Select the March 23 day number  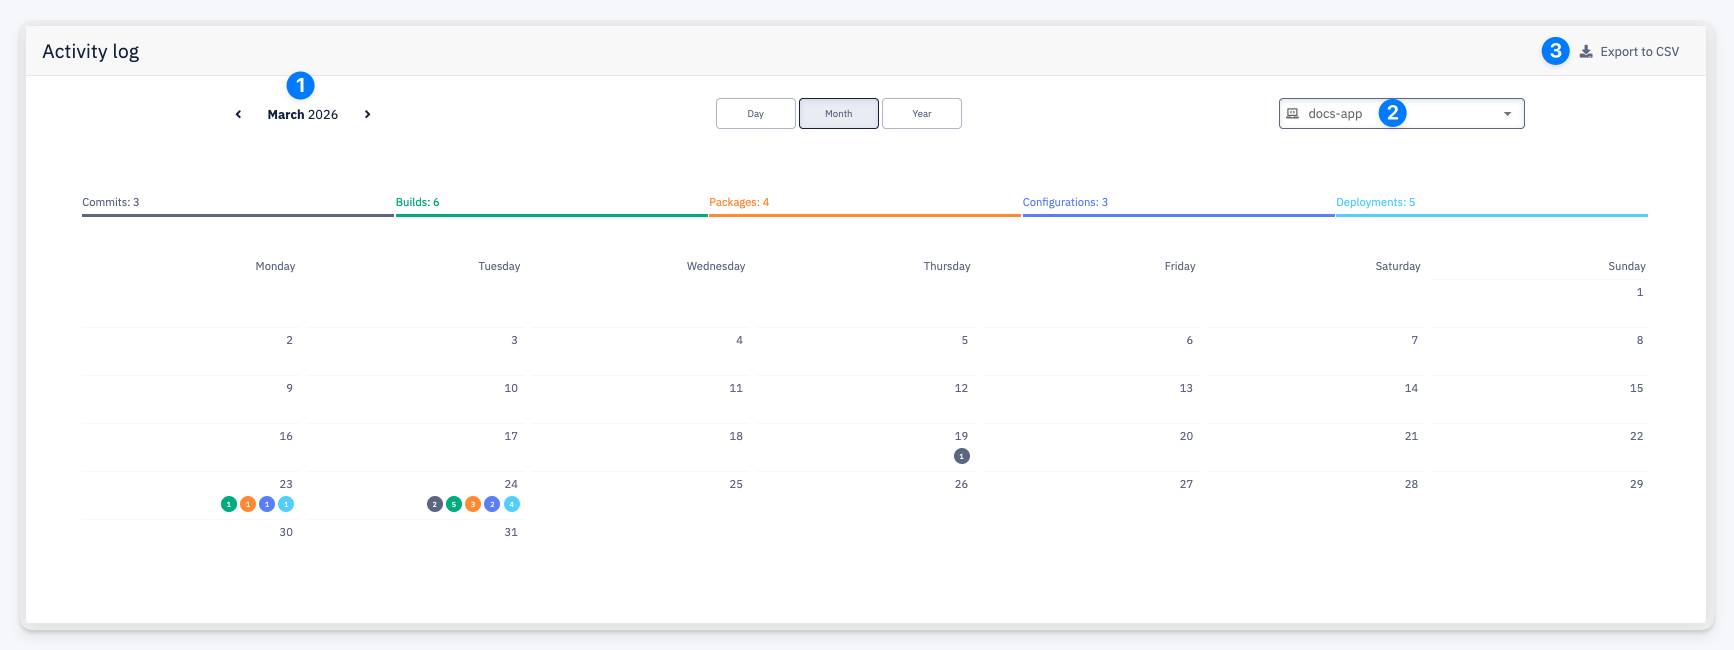(286, 484)
